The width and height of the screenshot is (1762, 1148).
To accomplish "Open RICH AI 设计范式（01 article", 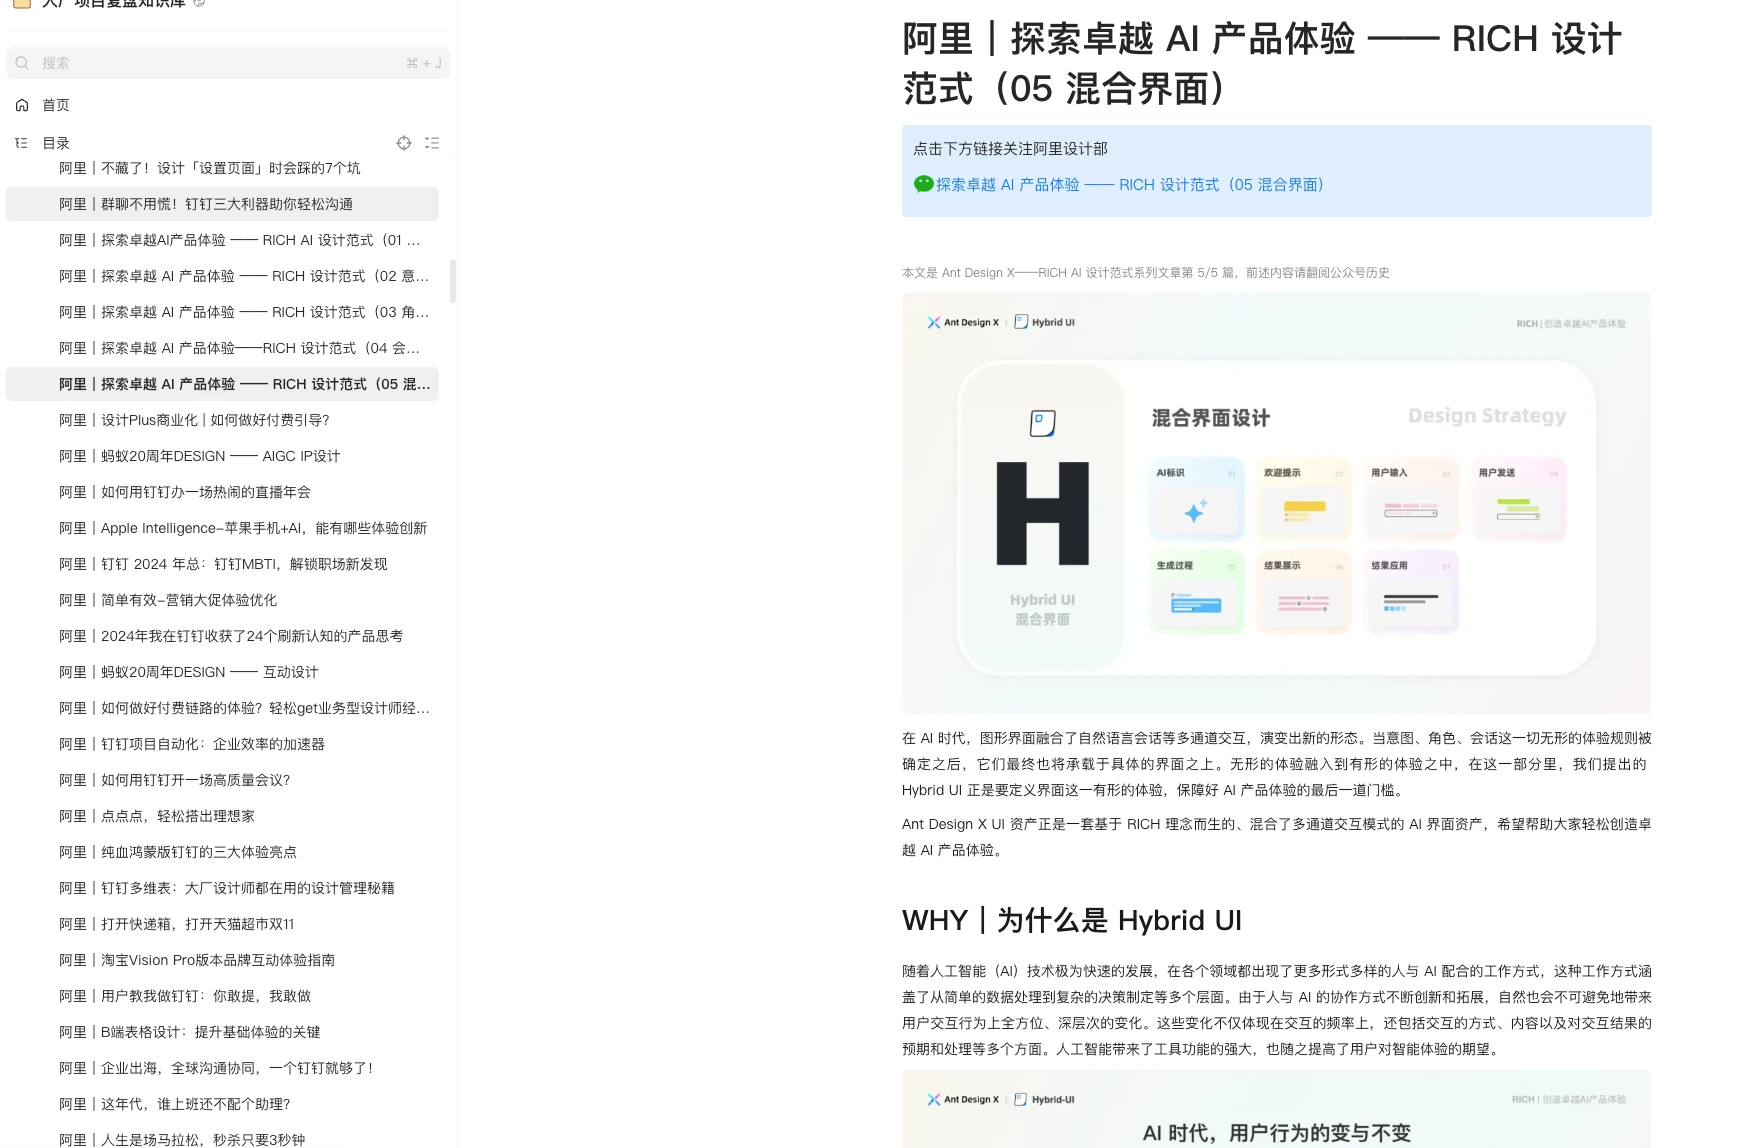I will [222, 240].
